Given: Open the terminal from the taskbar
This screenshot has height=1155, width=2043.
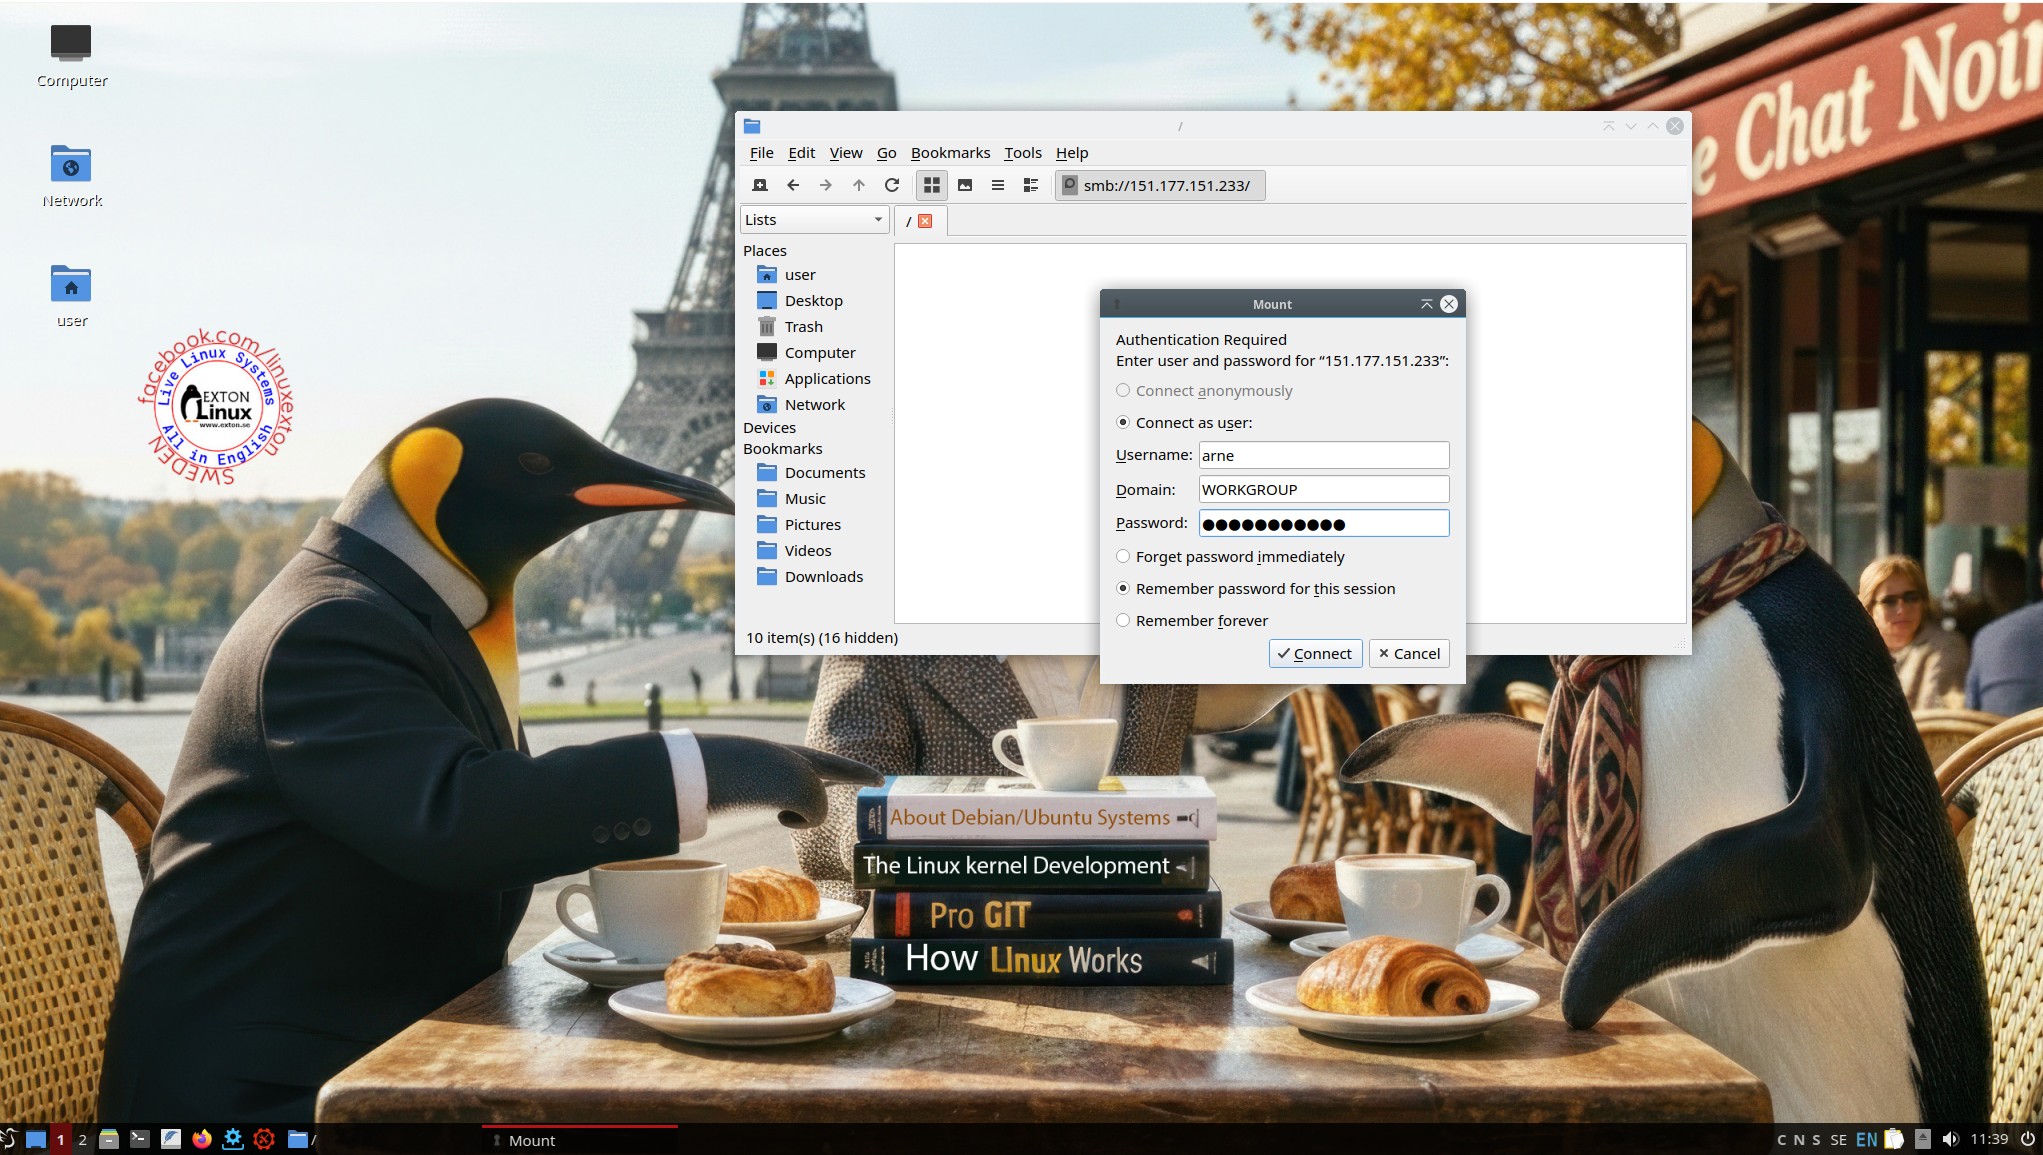Looking at the screenshot, I should [140, 1139].
